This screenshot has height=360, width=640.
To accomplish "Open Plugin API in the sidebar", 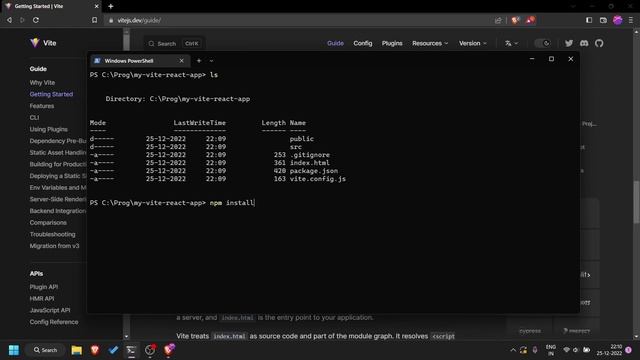I will tap(44, 287).
